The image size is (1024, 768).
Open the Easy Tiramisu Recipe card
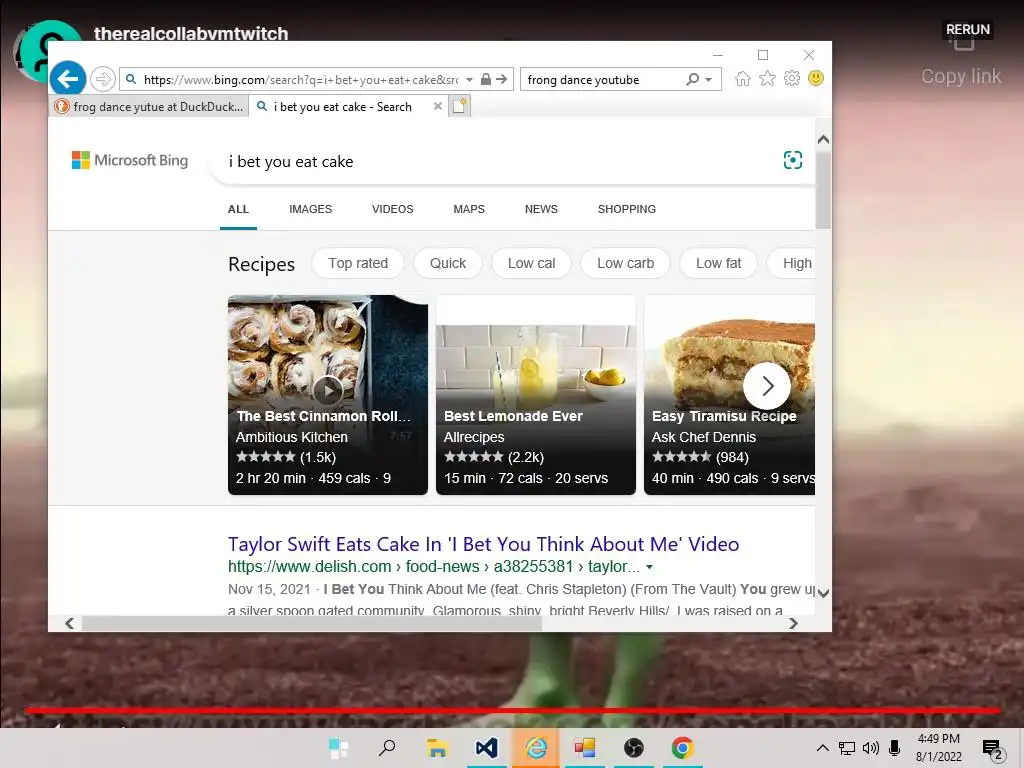pos(729,395)
